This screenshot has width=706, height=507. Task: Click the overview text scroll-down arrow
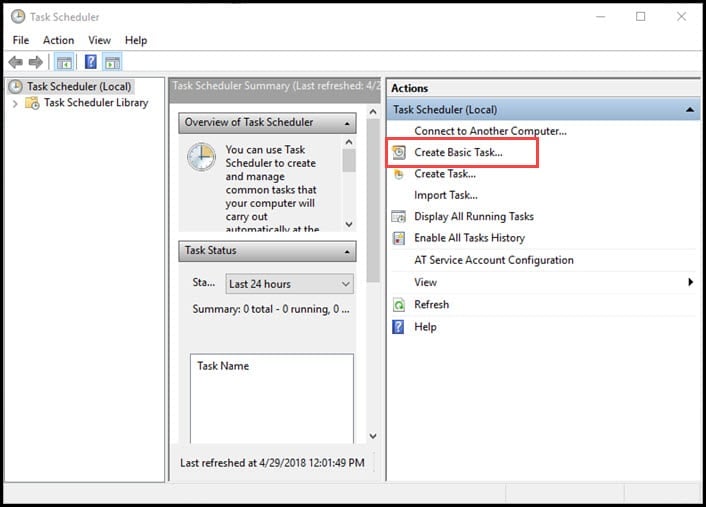coord(348,225)
